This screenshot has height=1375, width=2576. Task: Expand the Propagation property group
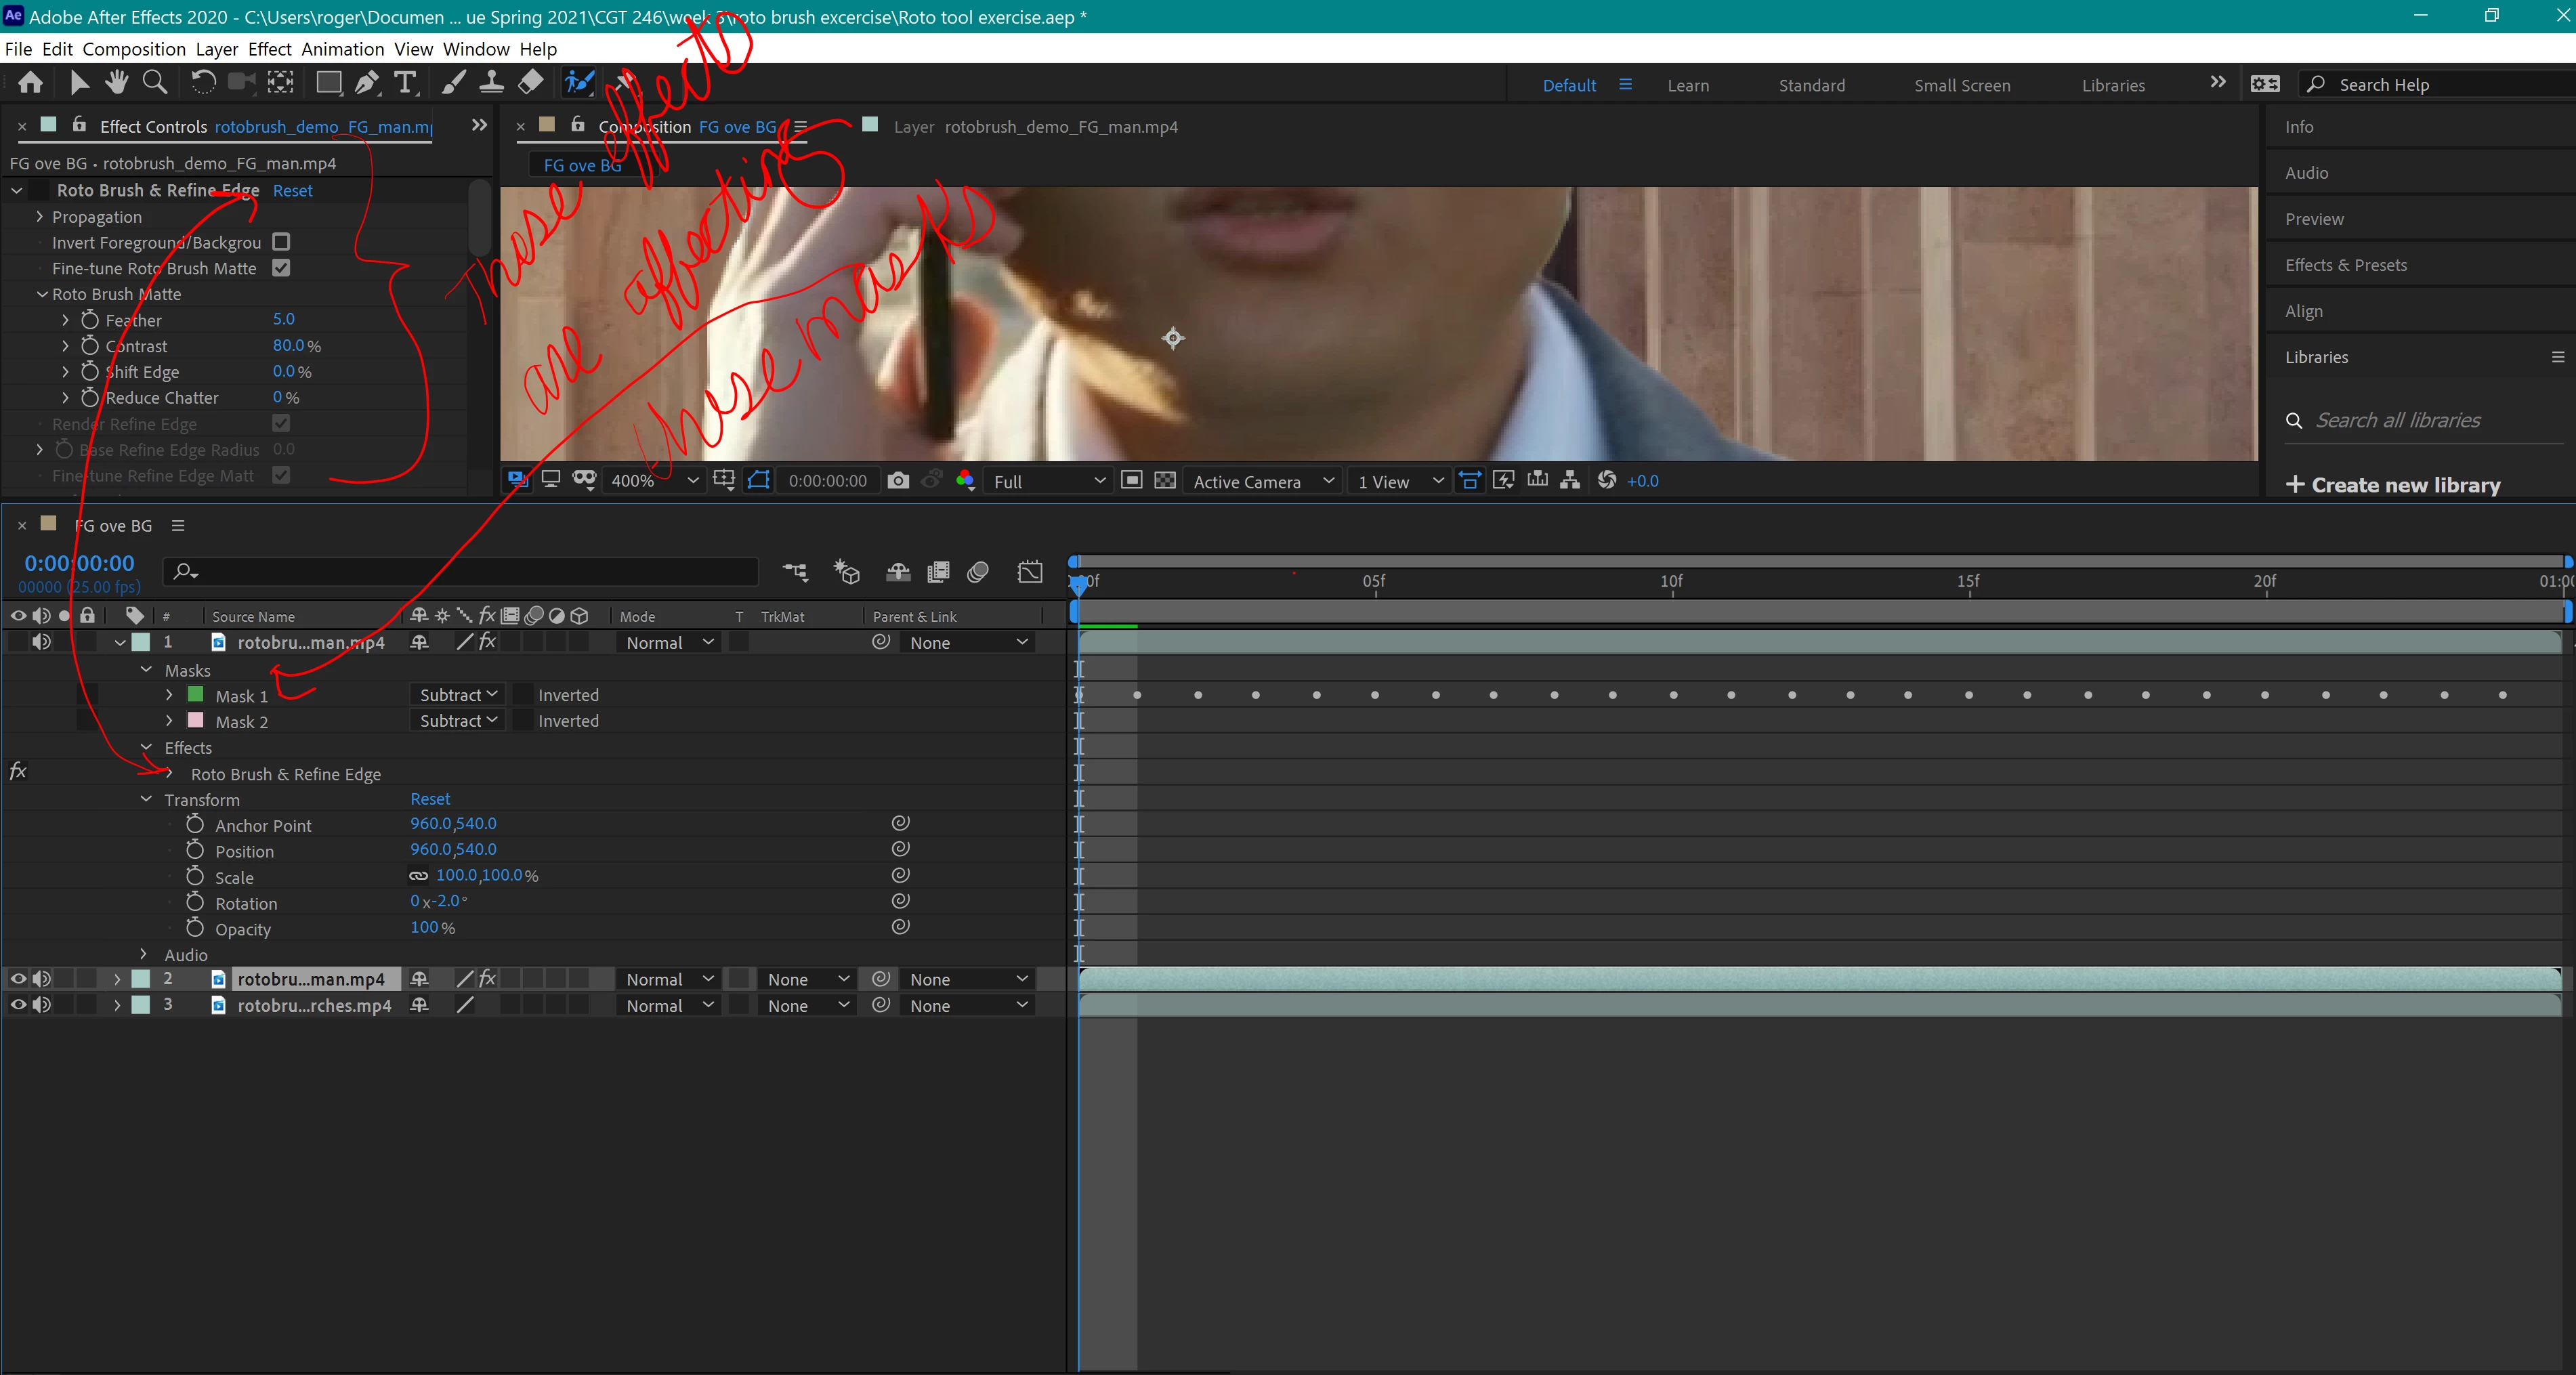pos(40,217)
